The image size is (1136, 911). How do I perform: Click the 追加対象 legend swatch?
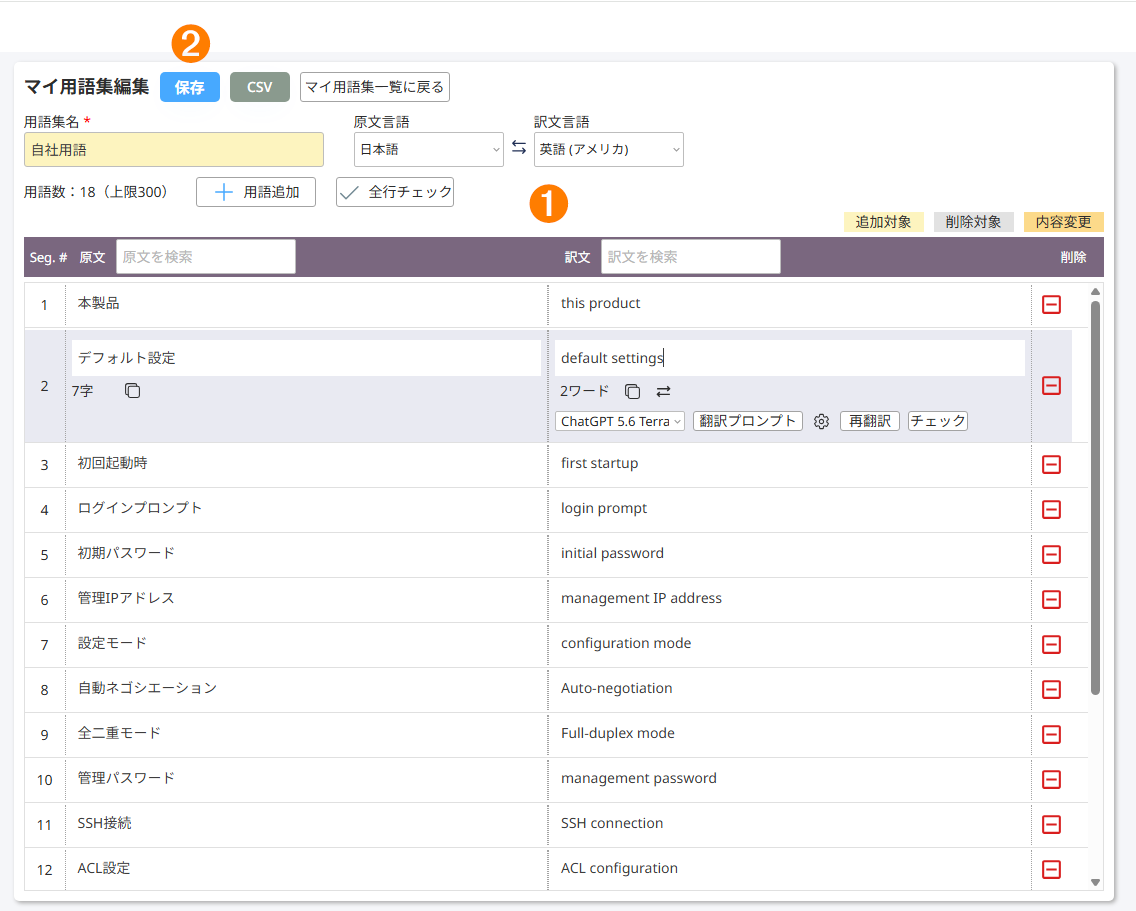[x=884, y=222]
